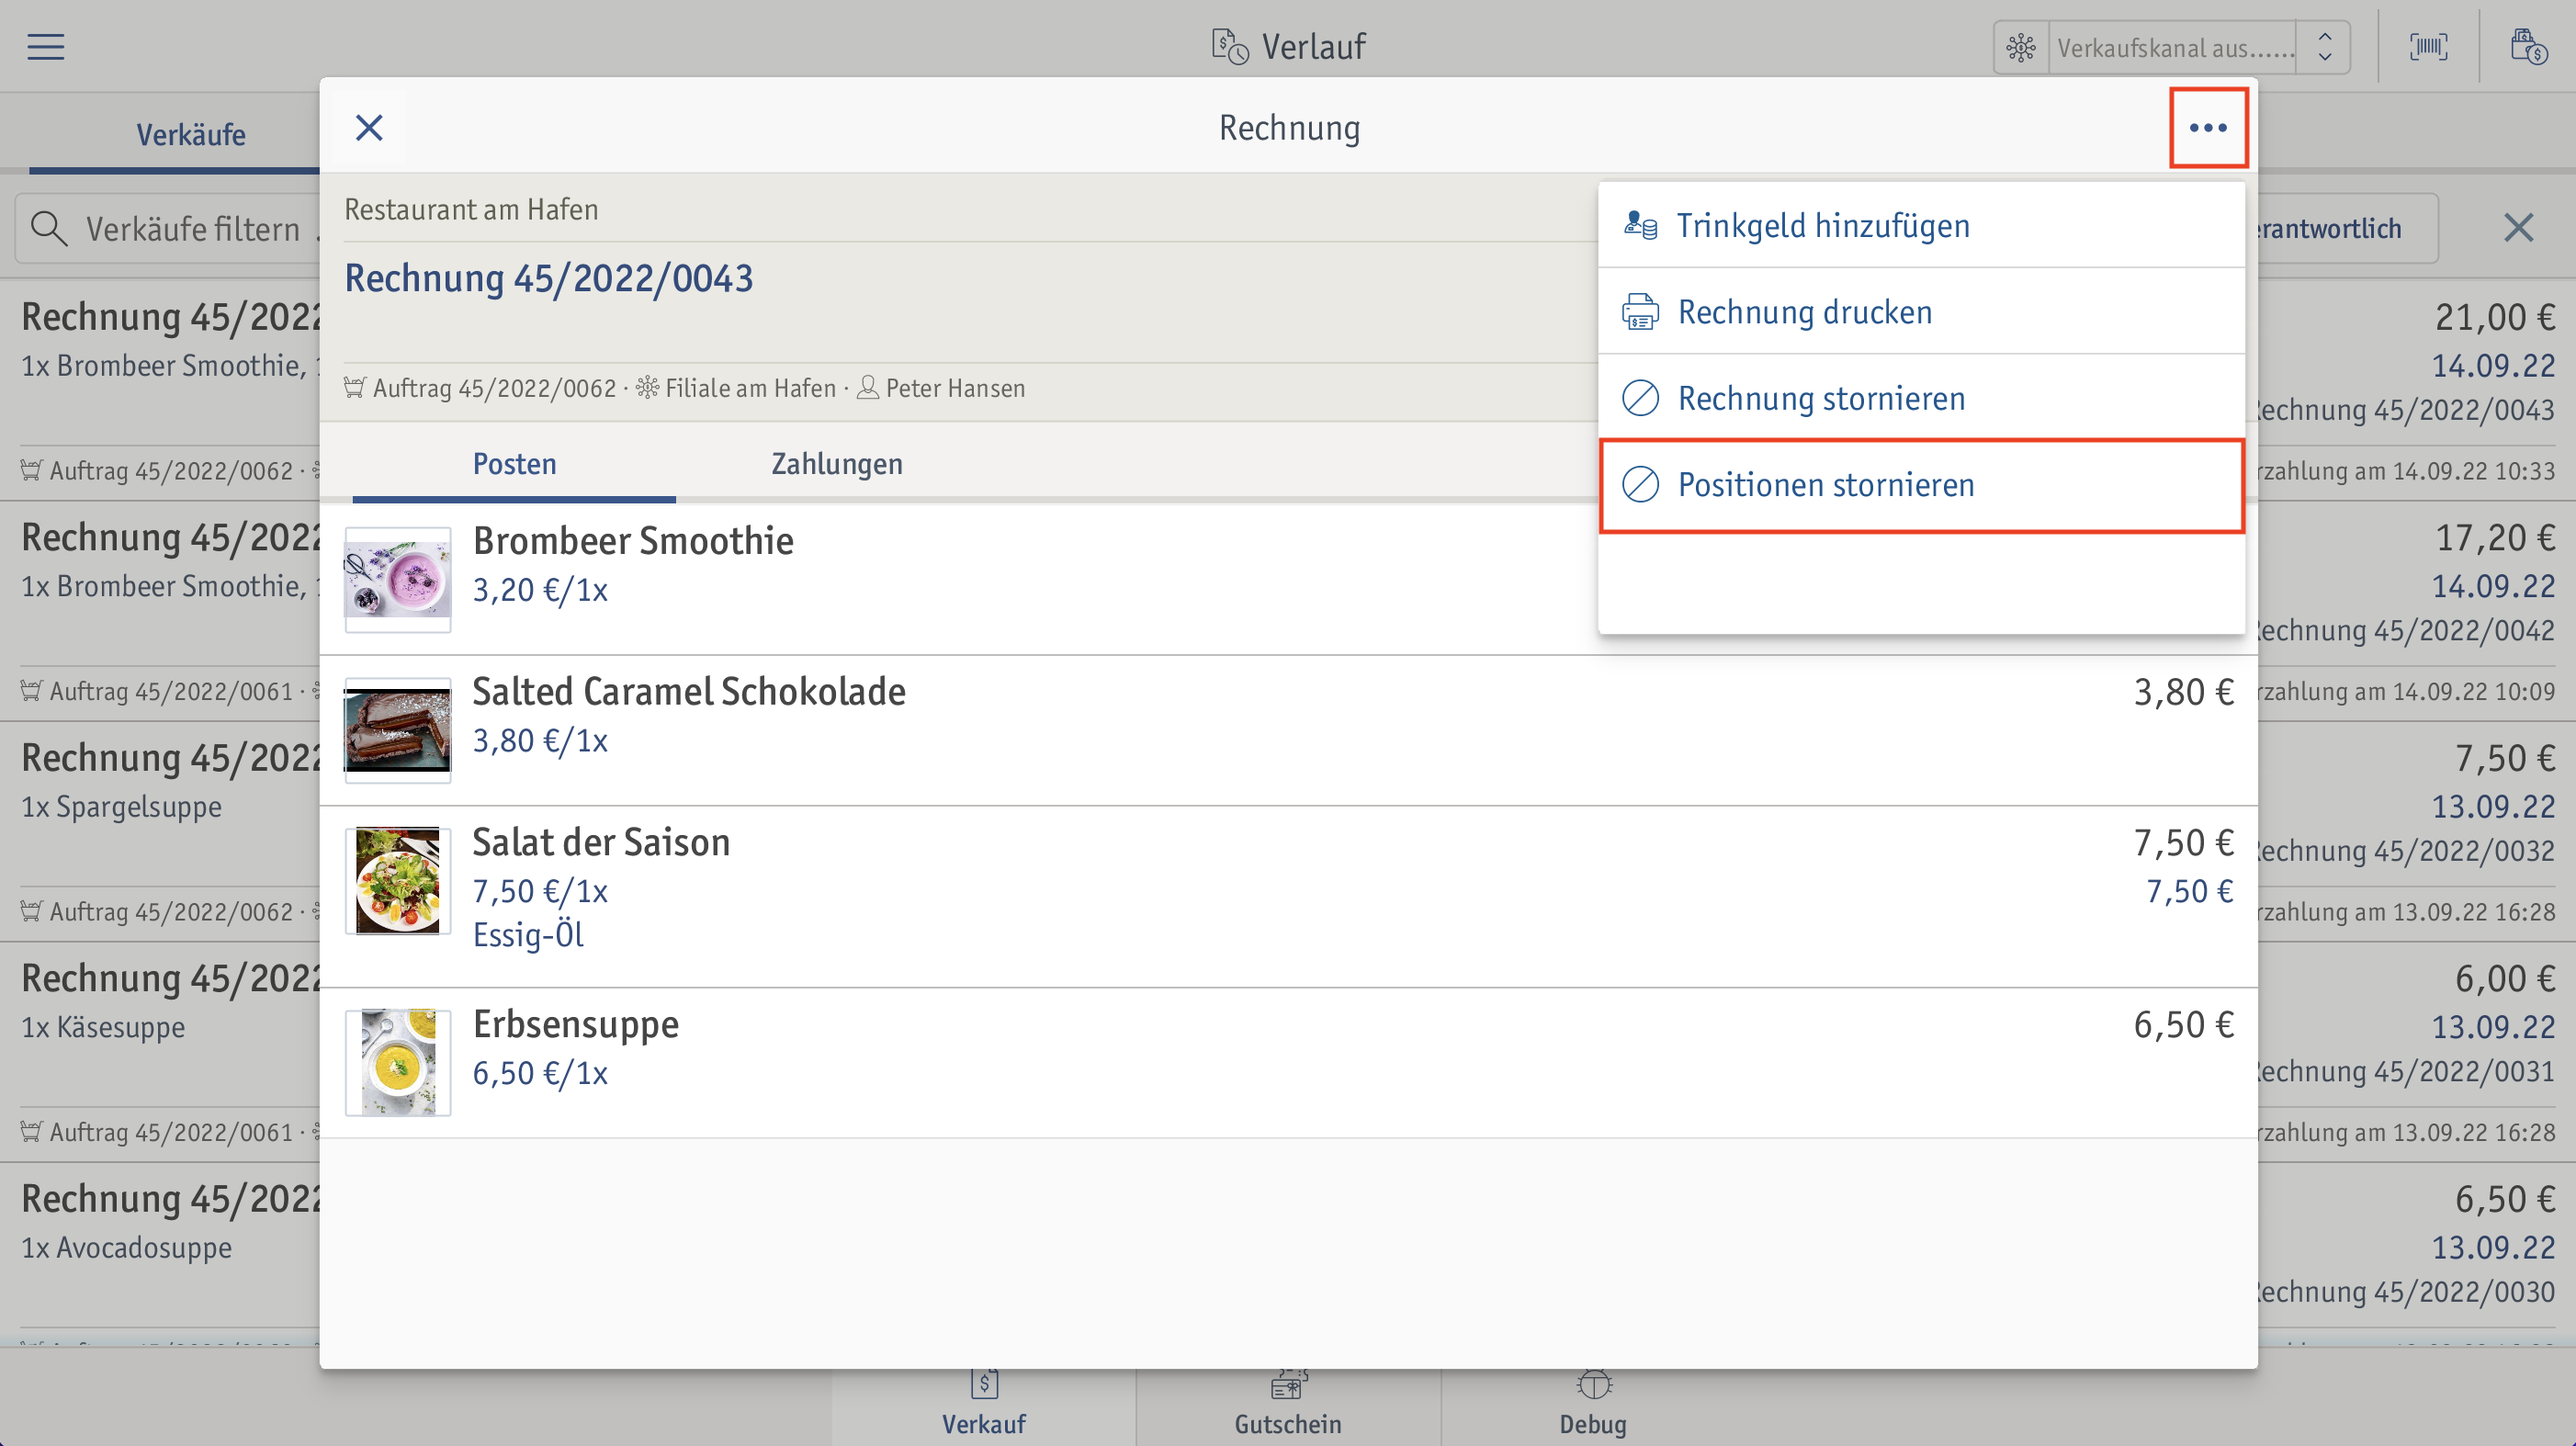This screenshot has height=1446, width=2576.
Task: Click the 17,20 € invoice amount in the list
Action: [2495, 538]
